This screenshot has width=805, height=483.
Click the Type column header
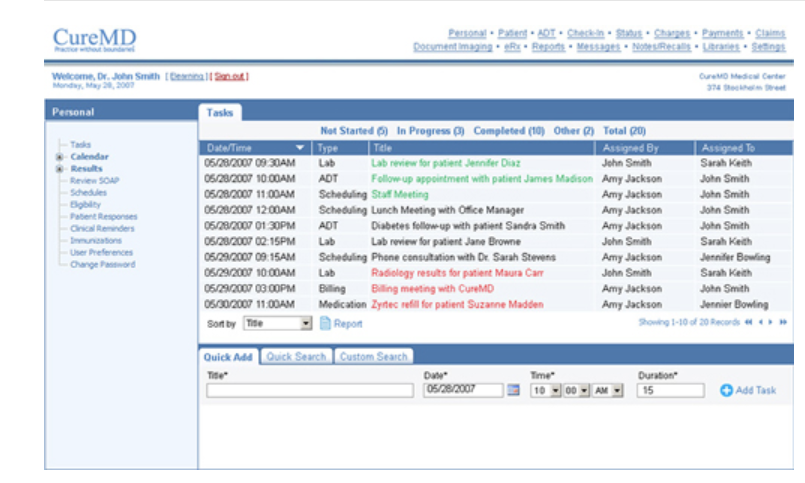coord(340,148)
